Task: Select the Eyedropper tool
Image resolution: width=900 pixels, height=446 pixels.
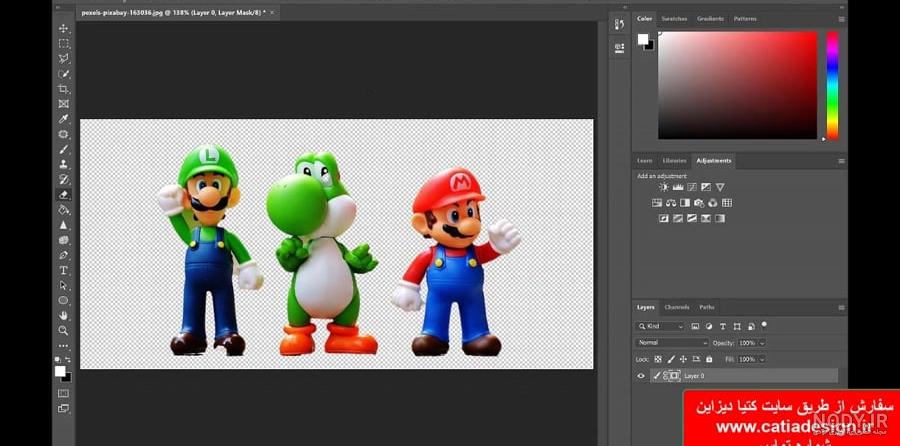Action: point(64,119)
